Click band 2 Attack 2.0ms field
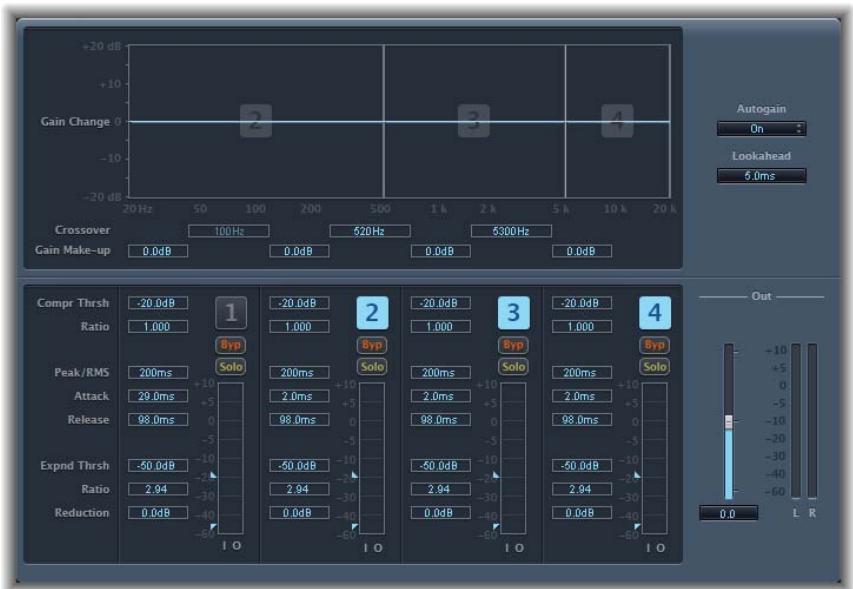The width and height of the screenshot is (853, 589). point(299,396)
